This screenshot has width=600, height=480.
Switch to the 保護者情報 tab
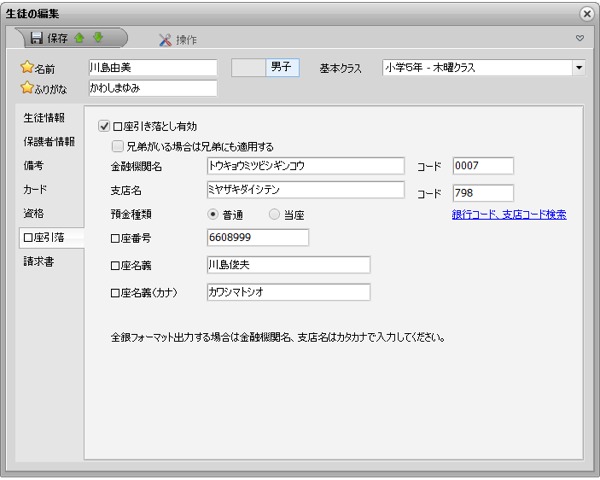pyautogui.click(x=49, y=142)
